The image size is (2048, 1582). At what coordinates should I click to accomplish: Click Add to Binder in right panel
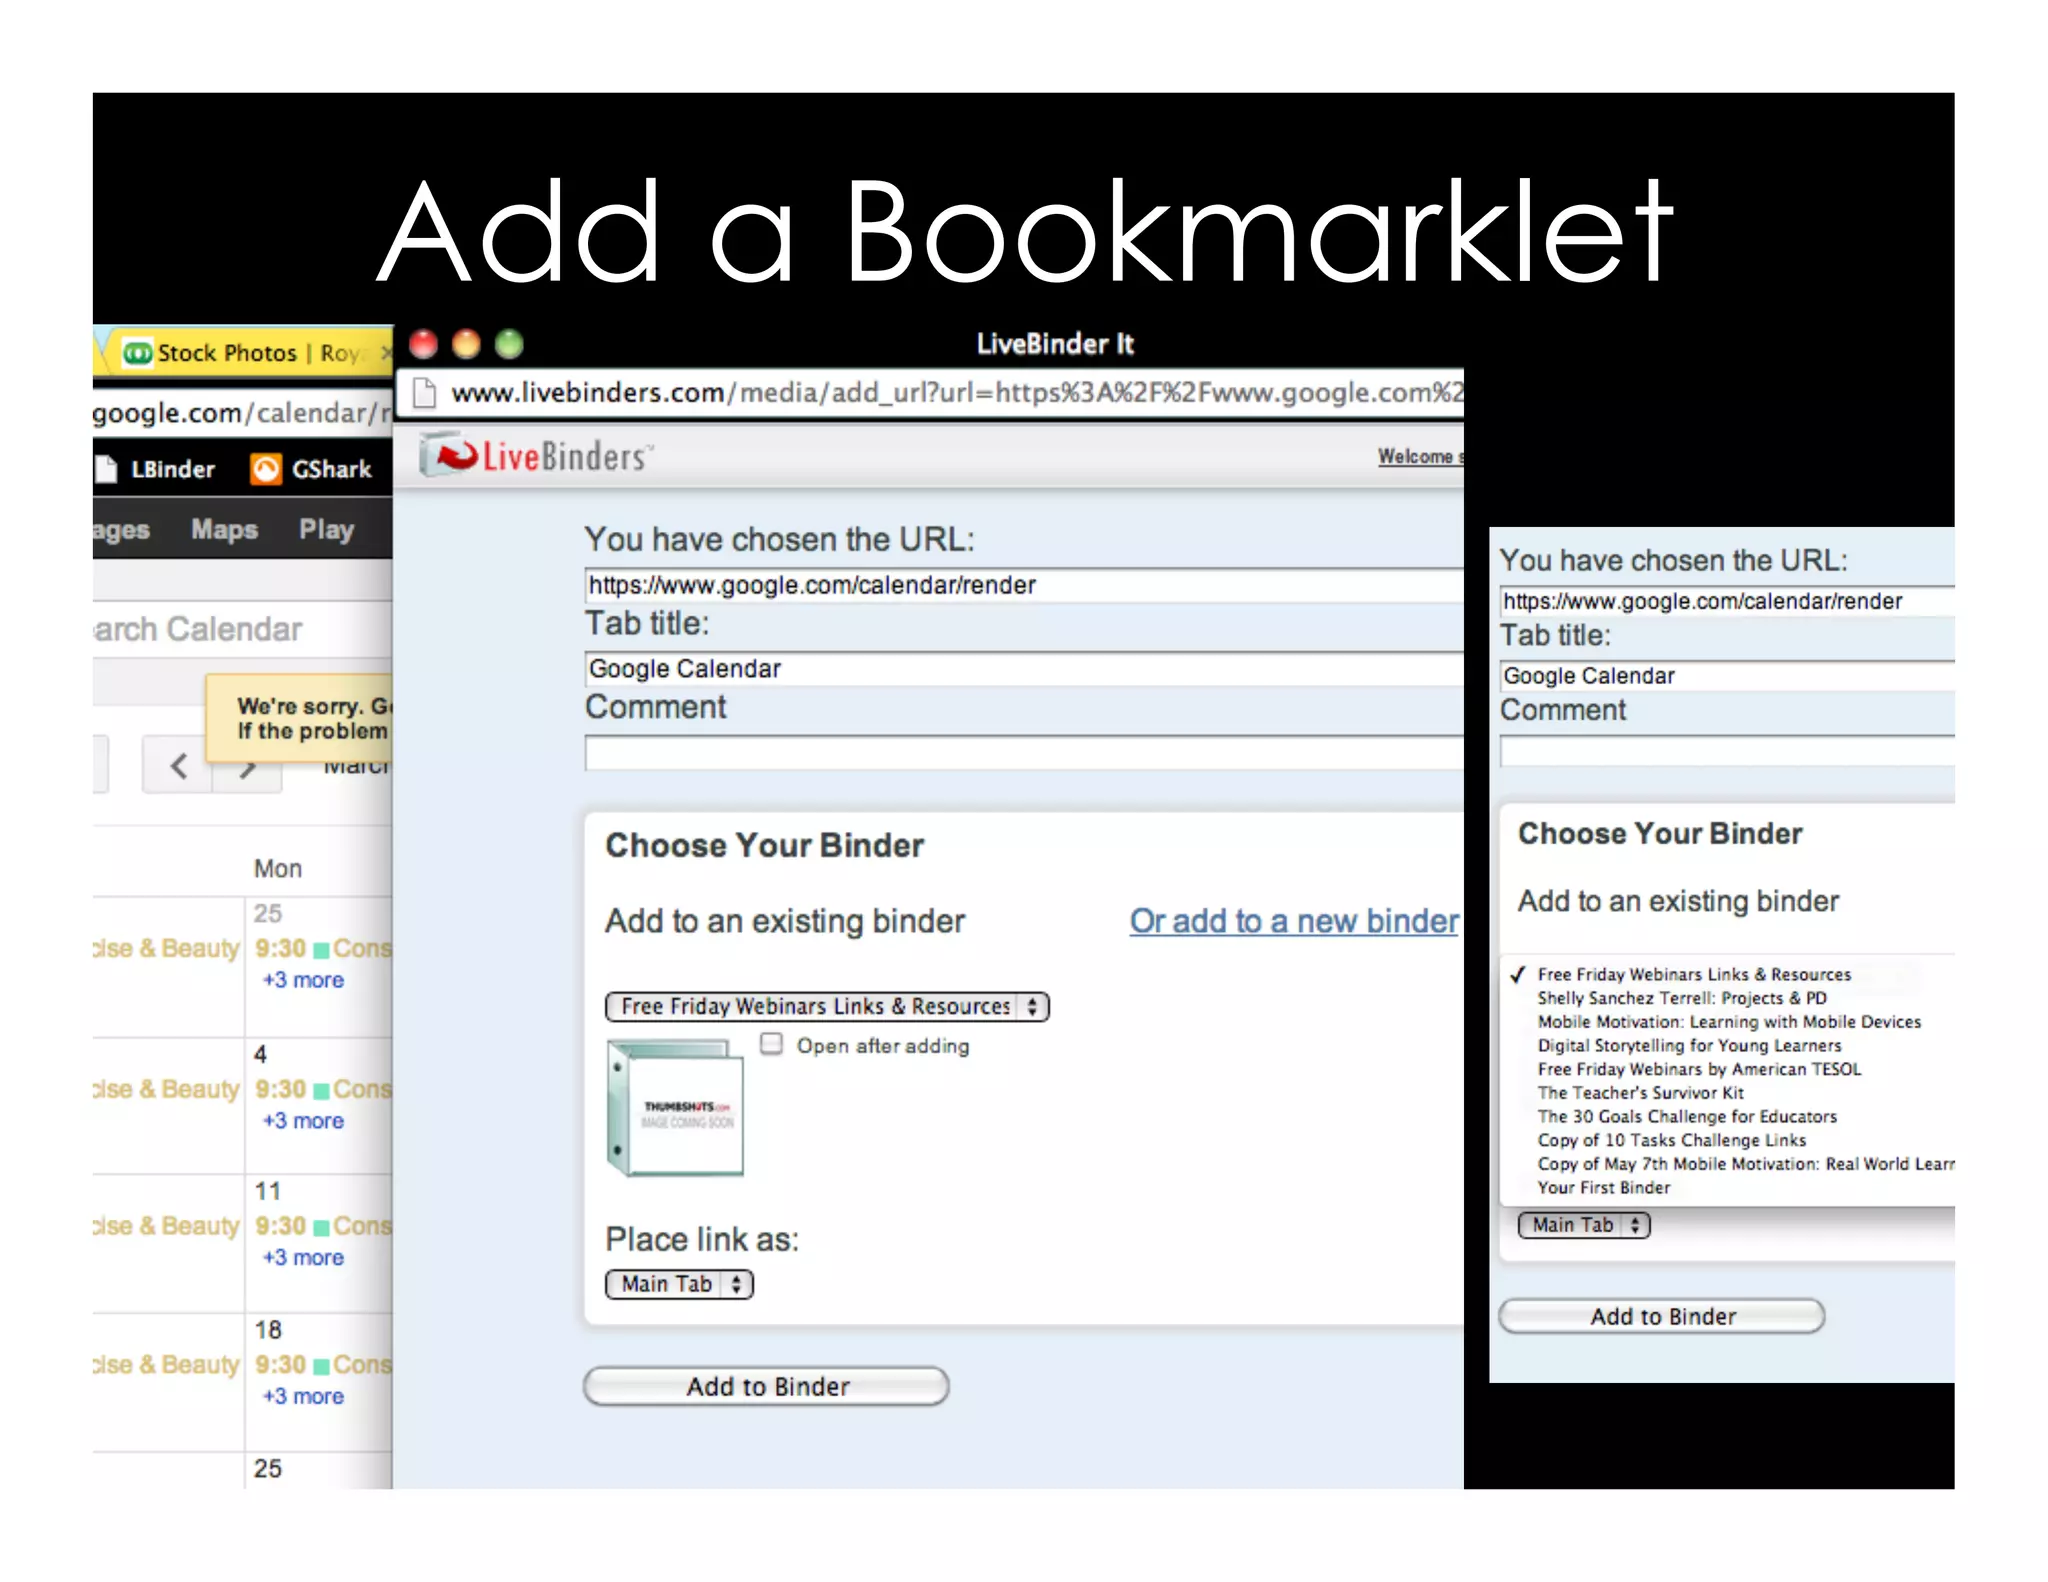coord(1662,1316)
